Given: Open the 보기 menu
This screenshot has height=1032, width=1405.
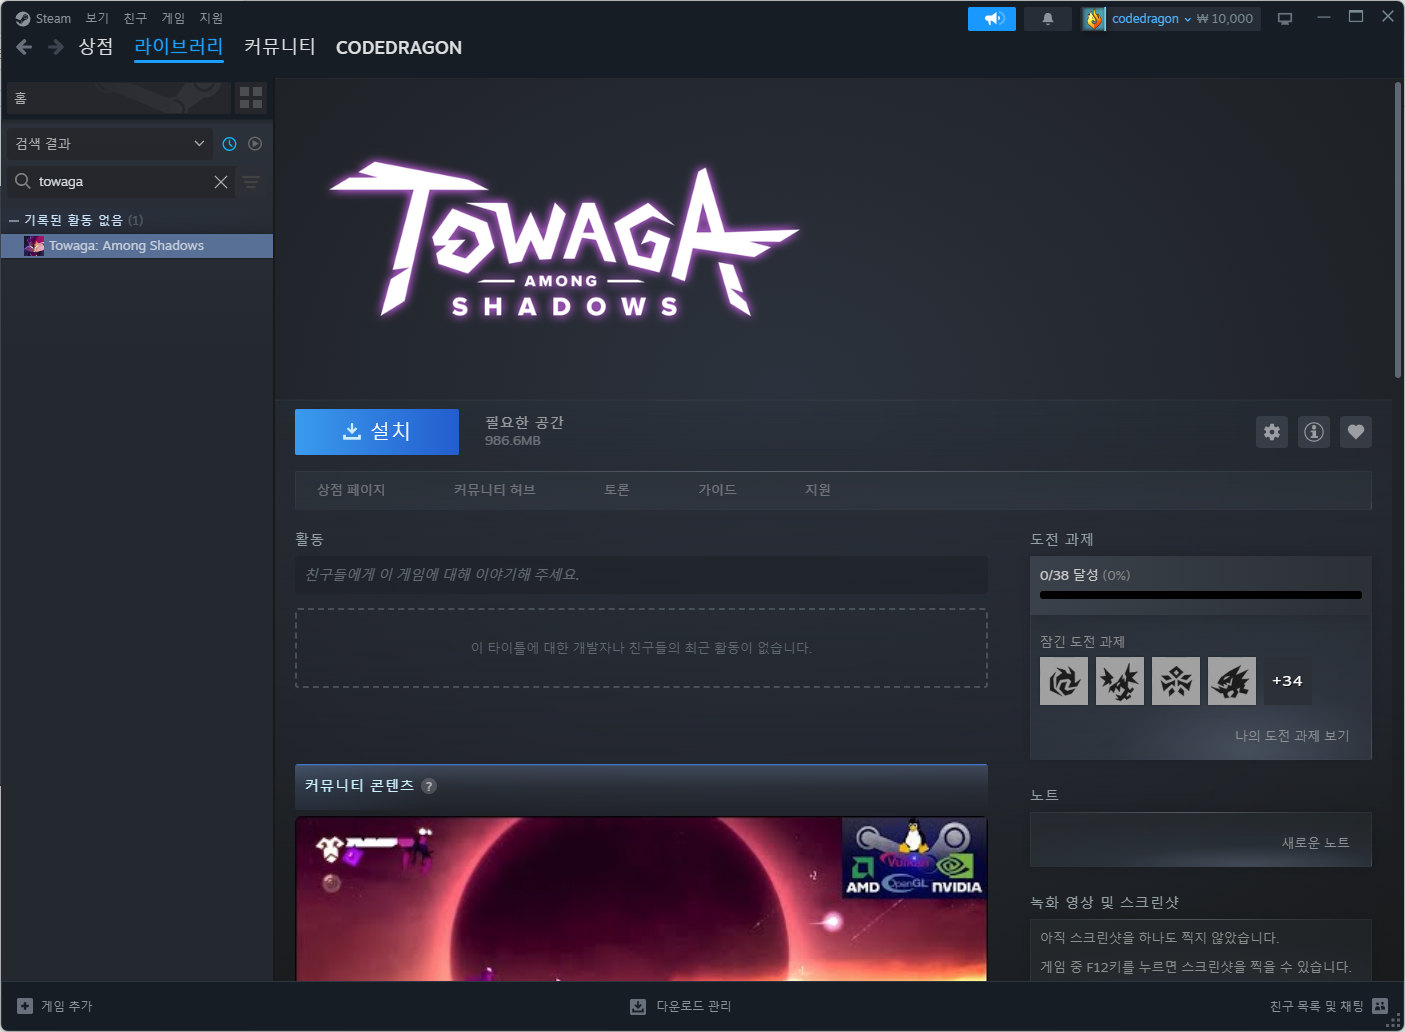Looking at the screenshot, I should click(x=97, y=18).
